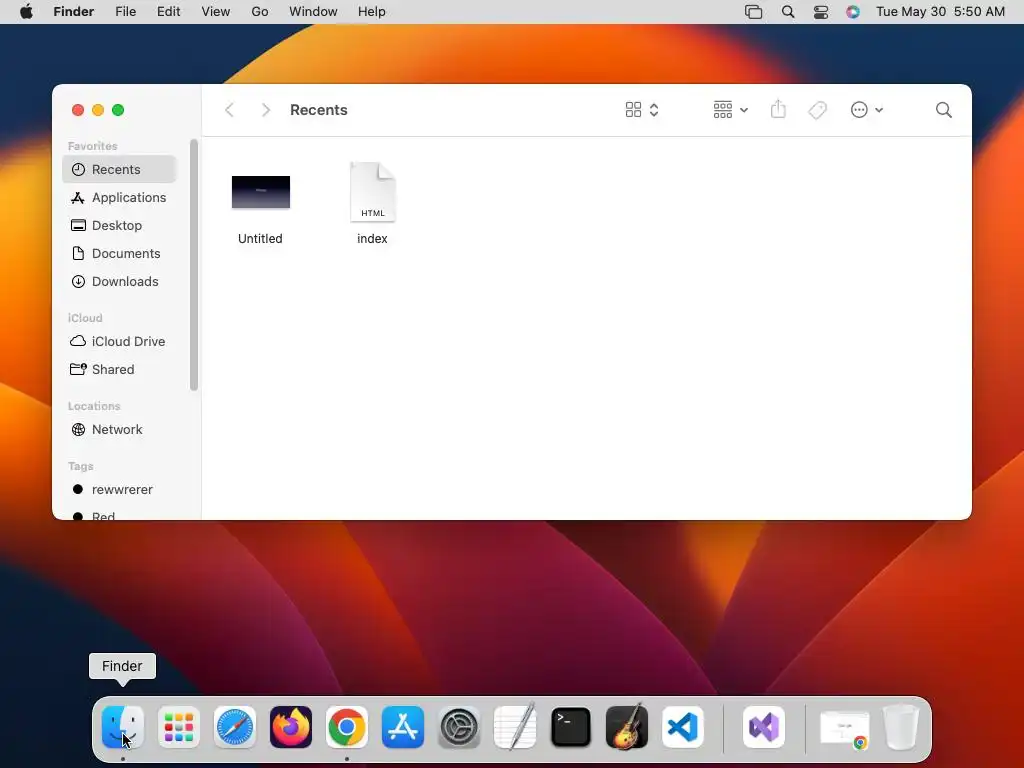Open Downloads in the sidebar
Screen dimensions: 1024x768
(x=120, y=281)
